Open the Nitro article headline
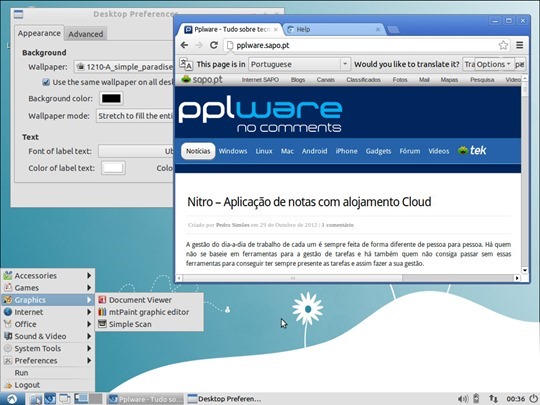Viewport: 540px width, 405px height. [x=309, y=201]
